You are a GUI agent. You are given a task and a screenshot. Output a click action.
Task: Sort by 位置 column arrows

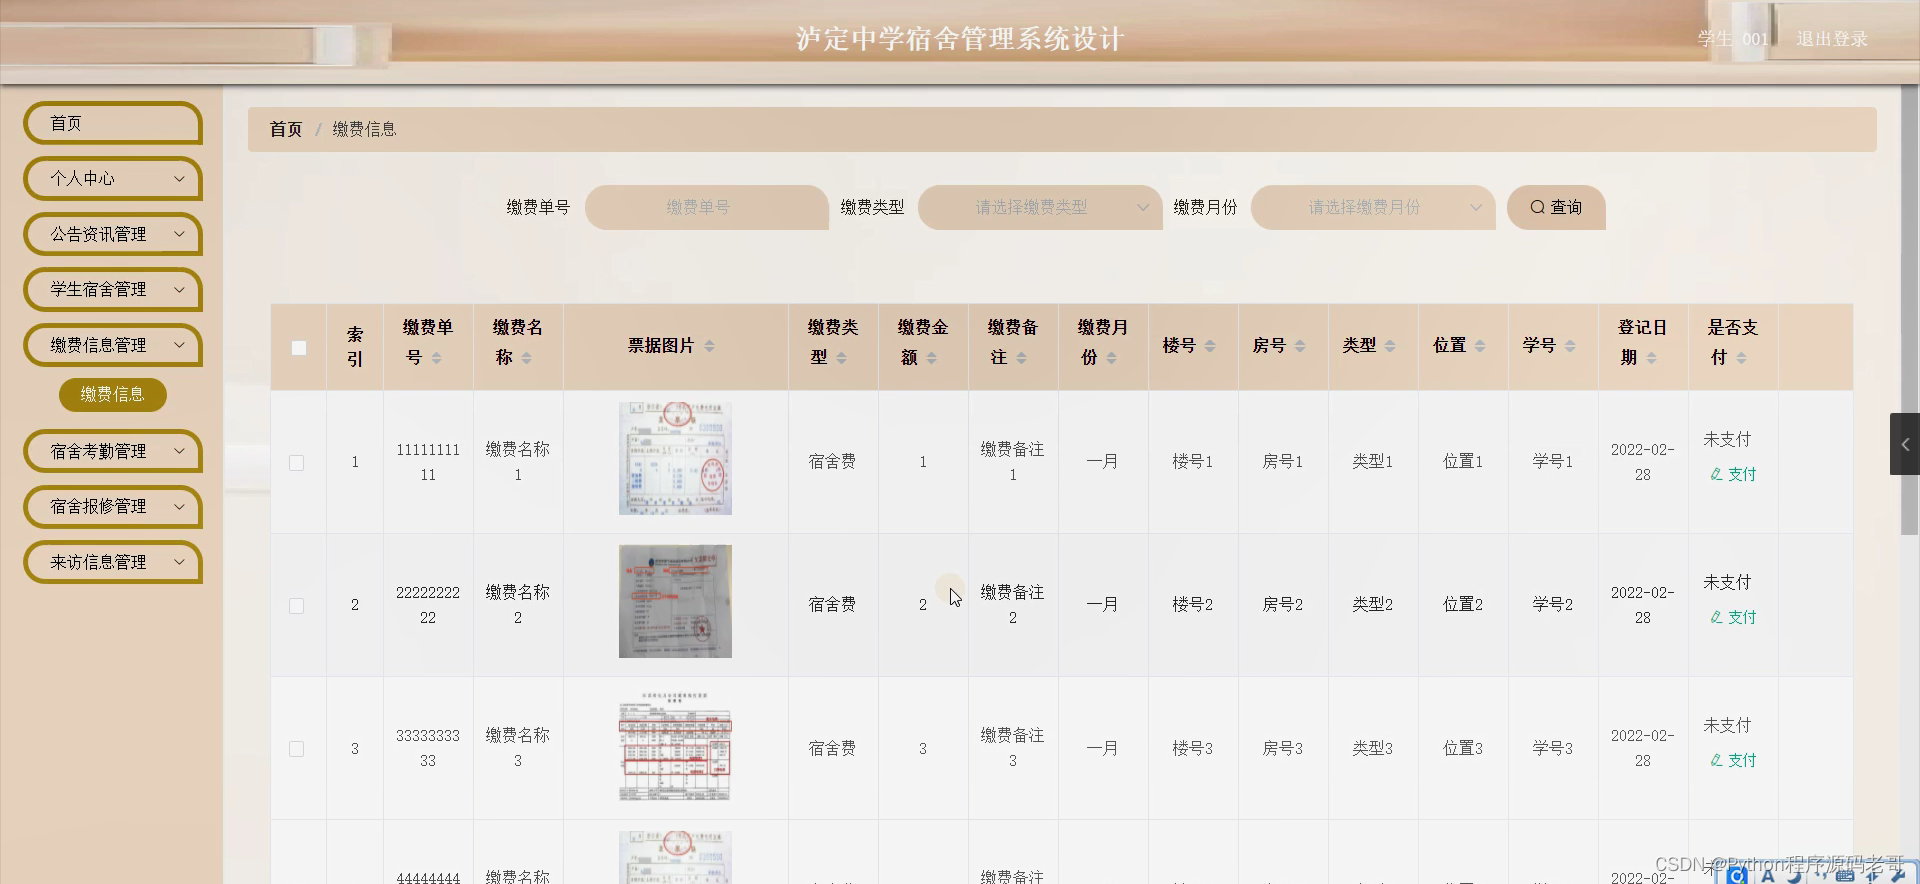[x=1480, y=346]
